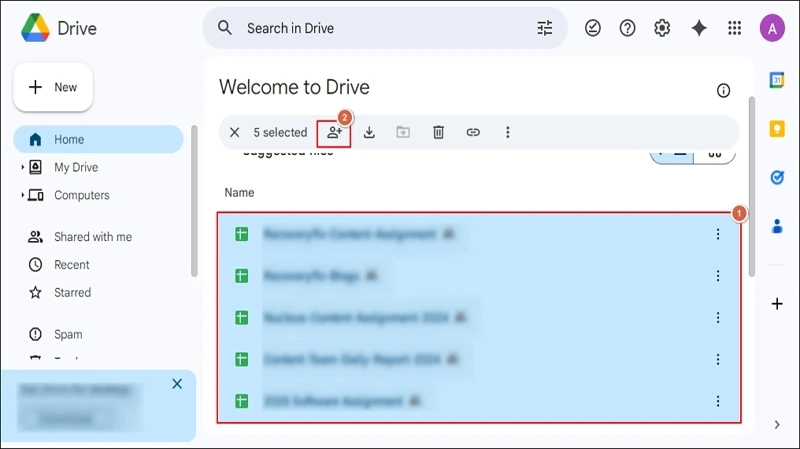
Task: Move selected files to trash
Action: click(438, 133)
